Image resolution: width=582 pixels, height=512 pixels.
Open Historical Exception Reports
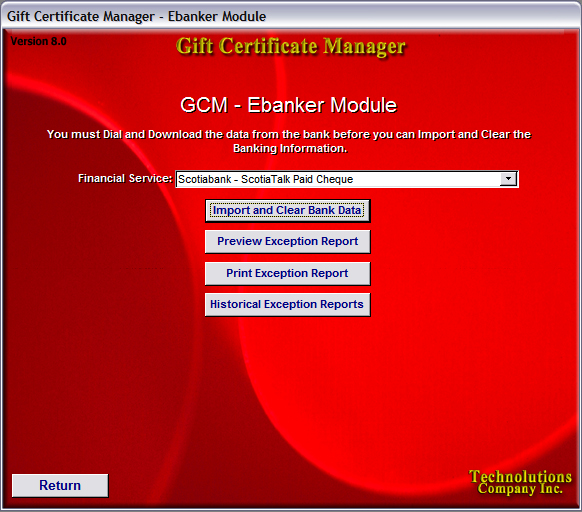[288, 304]
